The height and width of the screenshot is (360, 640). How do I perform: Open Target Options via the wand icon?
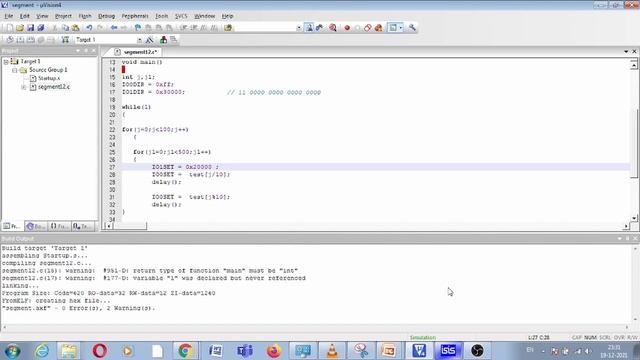coord(149,40)
